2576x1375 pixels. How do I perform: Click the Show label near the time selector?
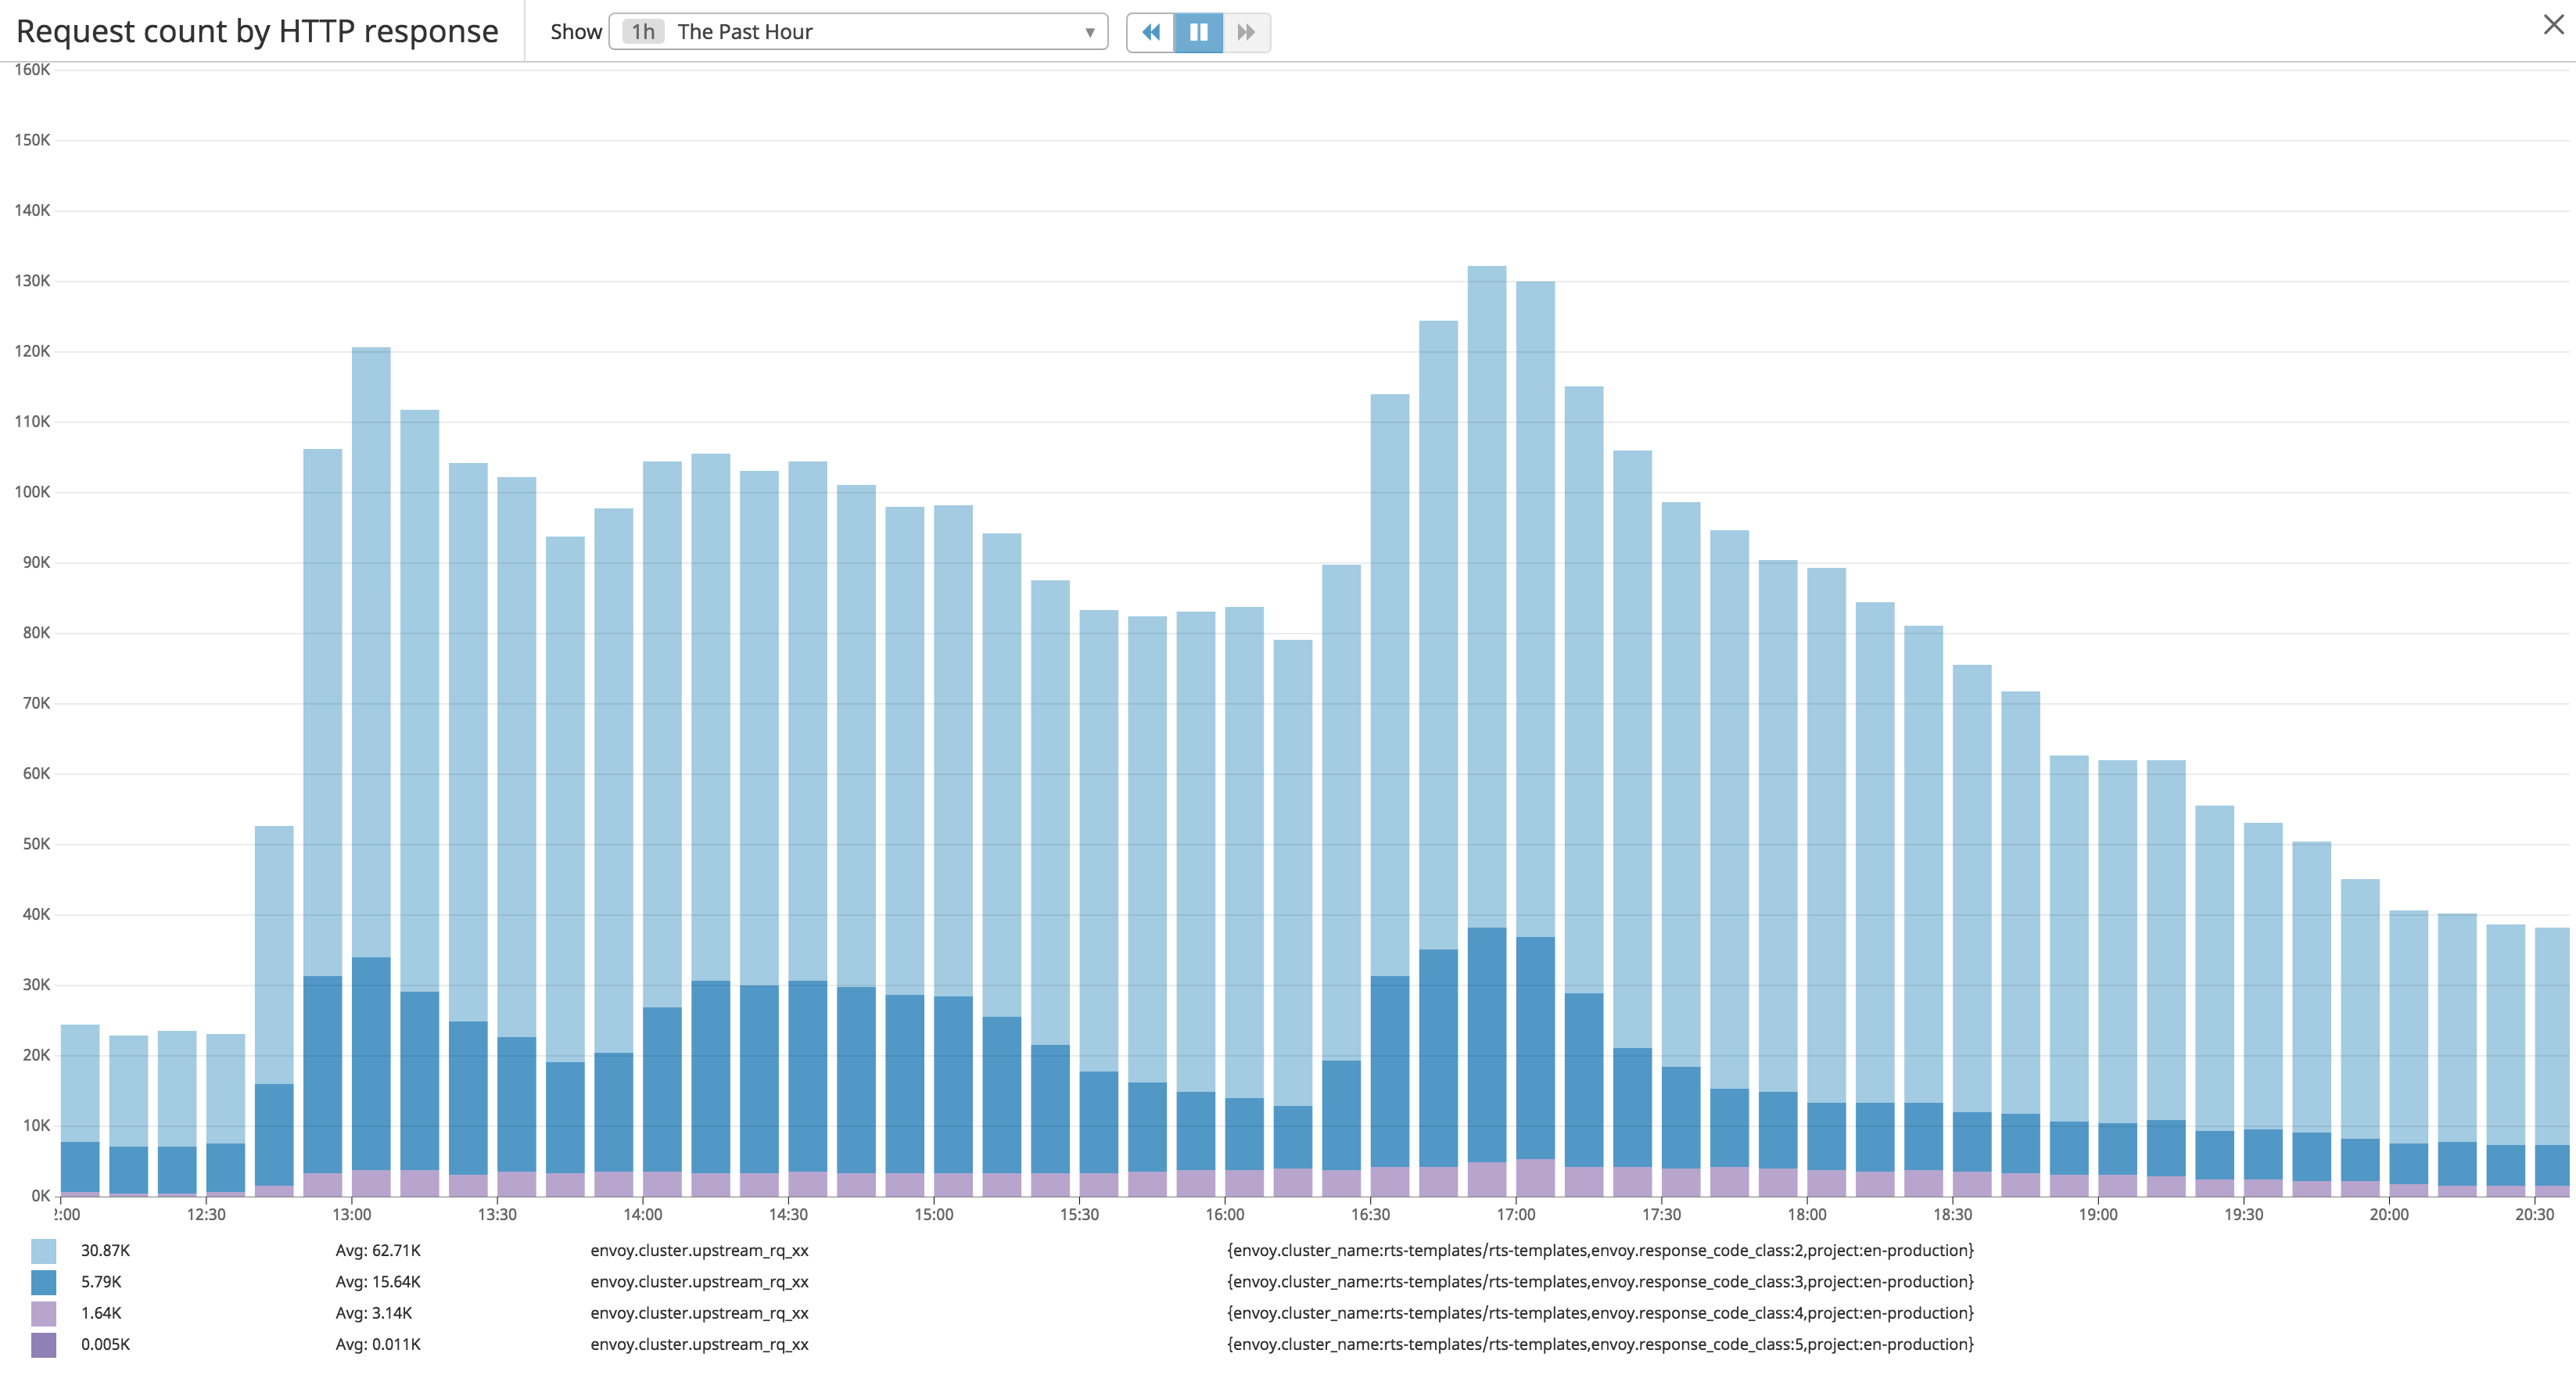tap(576, 31)
